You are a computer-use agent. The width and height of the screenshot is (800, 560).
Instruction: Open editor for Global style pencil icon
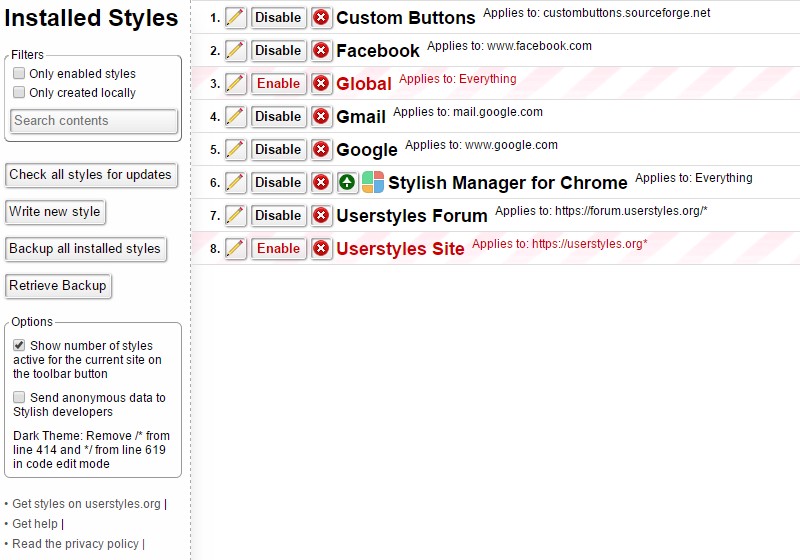coord(235,84)
